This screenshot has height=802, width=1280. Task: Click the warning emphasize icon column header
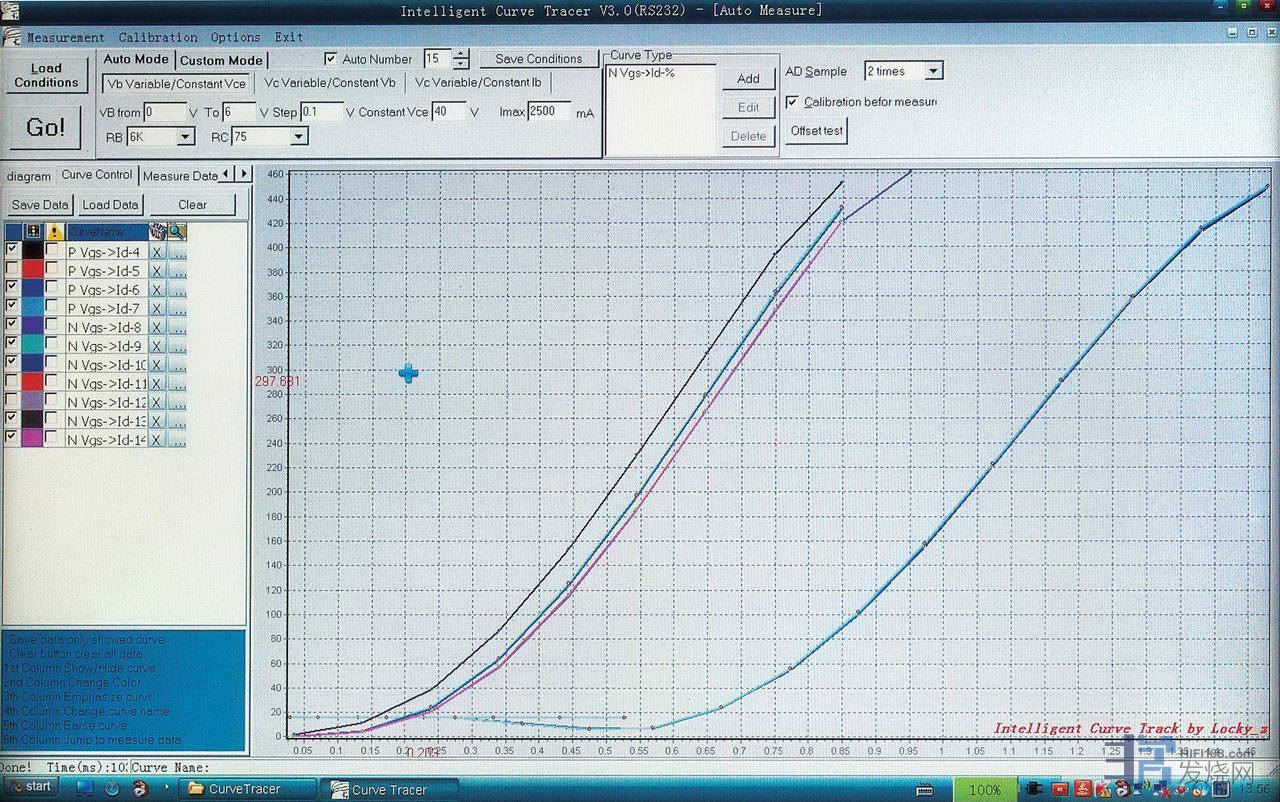pyautogui.click(x=53, y=232)
